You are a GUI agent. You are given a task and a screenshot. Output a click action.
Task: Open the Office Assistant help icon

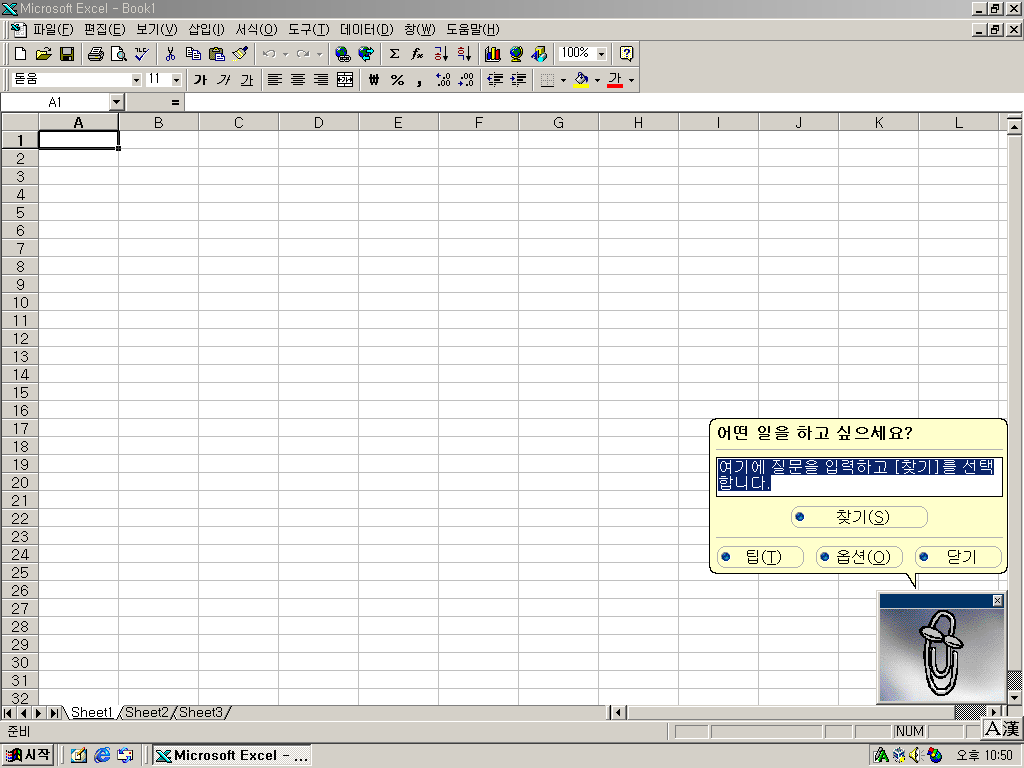click(x=626, y=54)
